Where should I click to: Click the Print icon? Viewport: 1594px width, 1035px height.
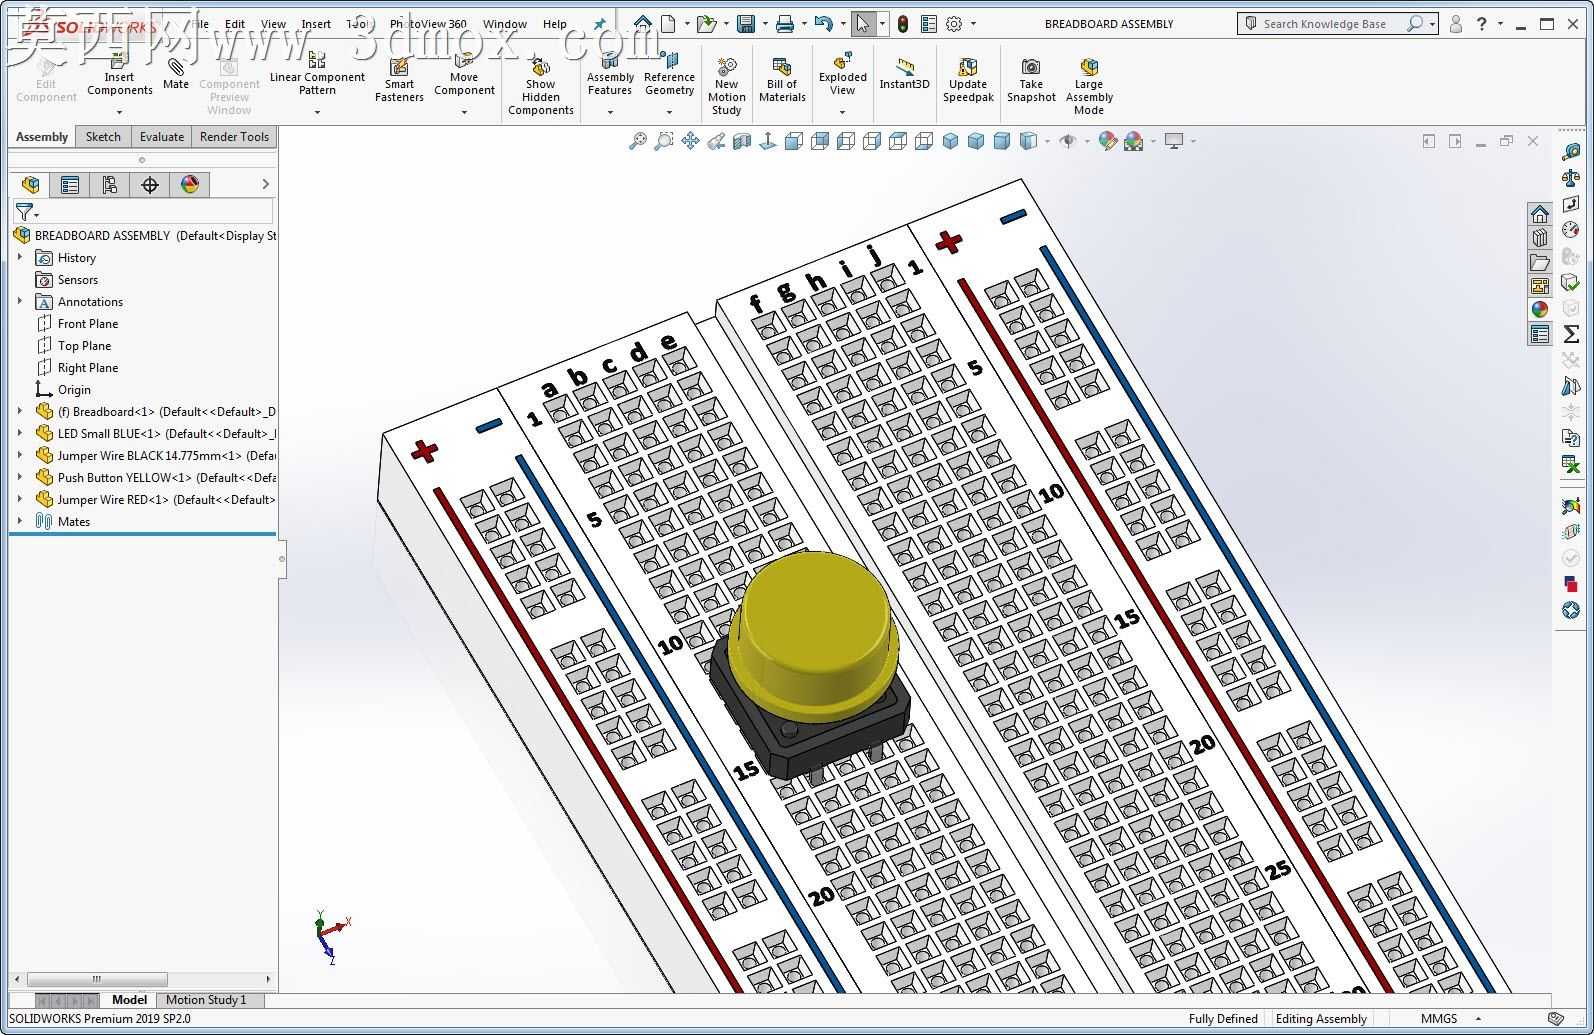785,23
